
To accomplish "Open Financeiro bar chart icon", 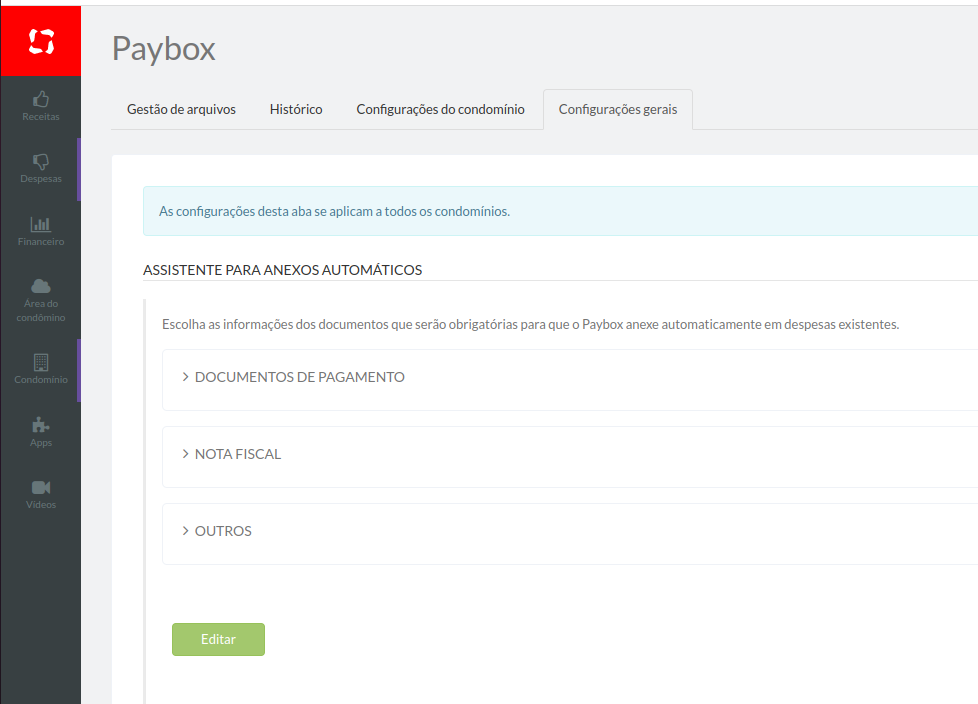I will tap(41, 224).
